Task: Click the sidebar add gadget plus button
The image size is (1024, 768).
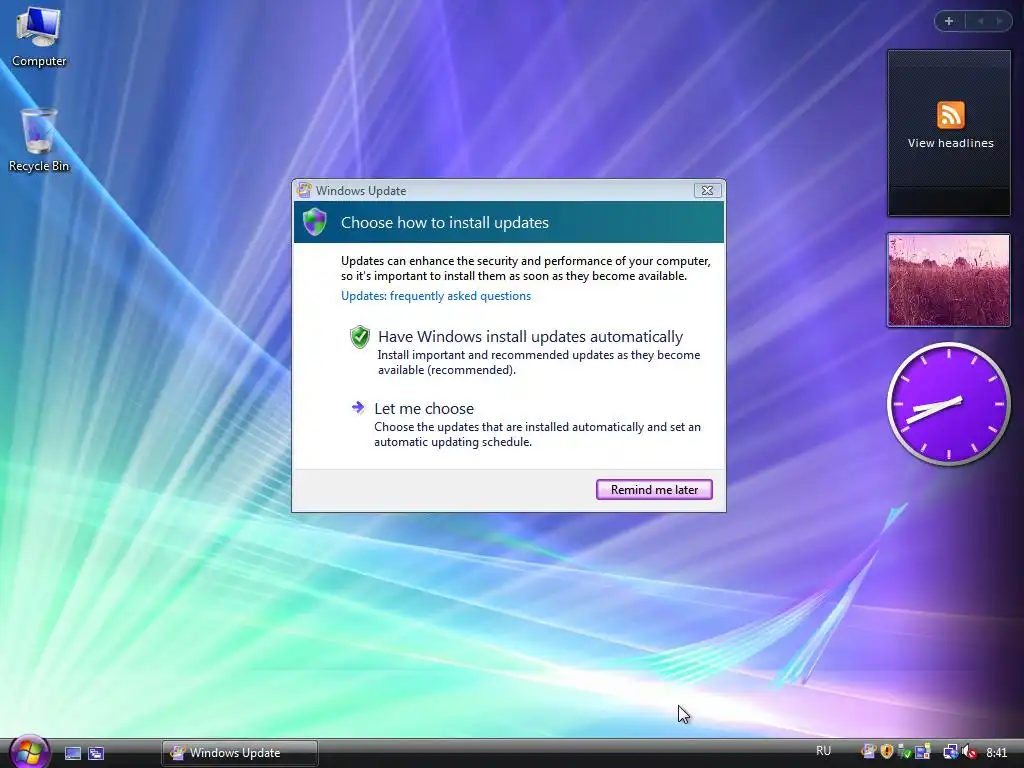Action: click(949, 21)
